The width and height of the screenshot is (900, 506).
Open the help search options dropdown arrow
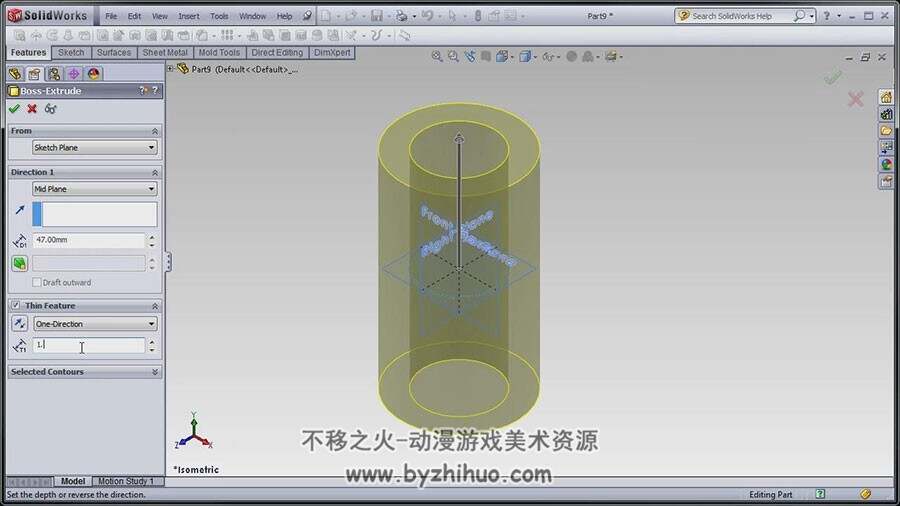coord(812,17)
